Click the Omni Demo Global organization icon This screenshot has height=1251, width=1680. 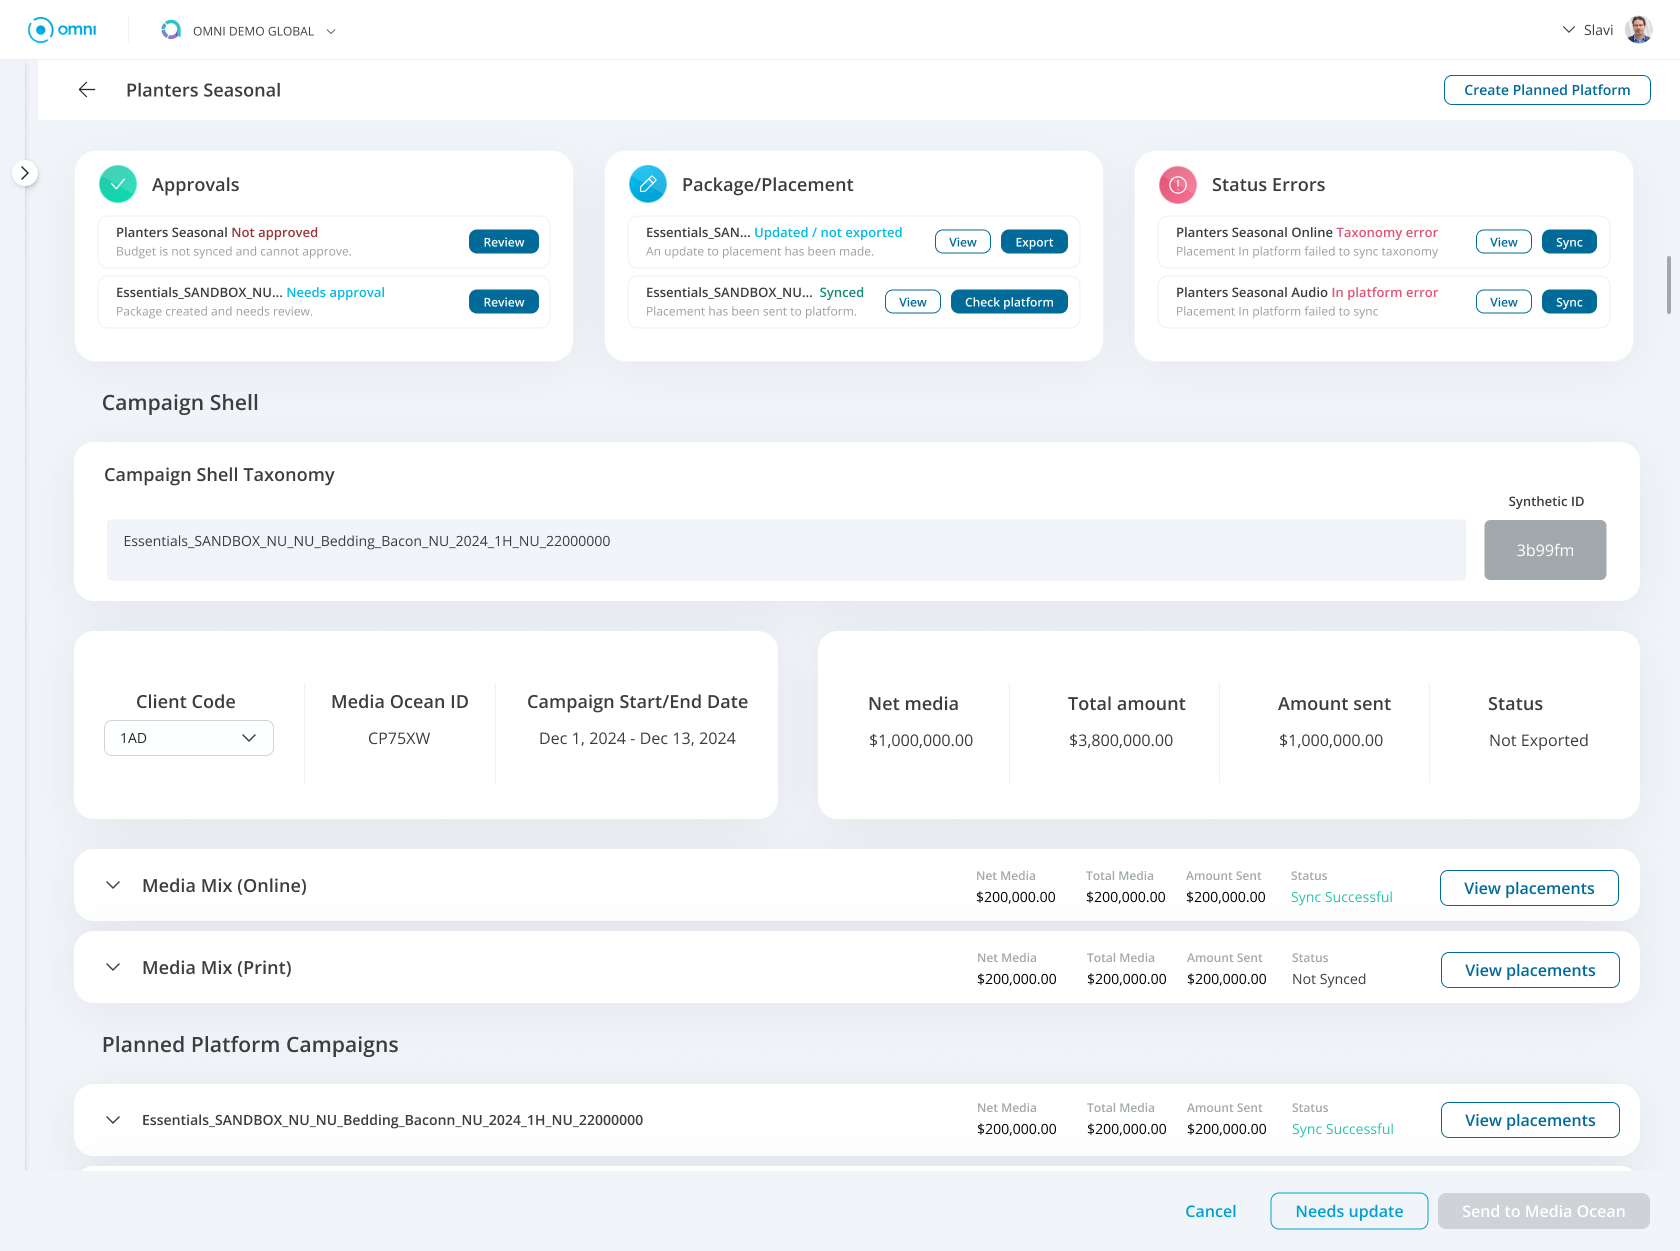pos(171,30)
